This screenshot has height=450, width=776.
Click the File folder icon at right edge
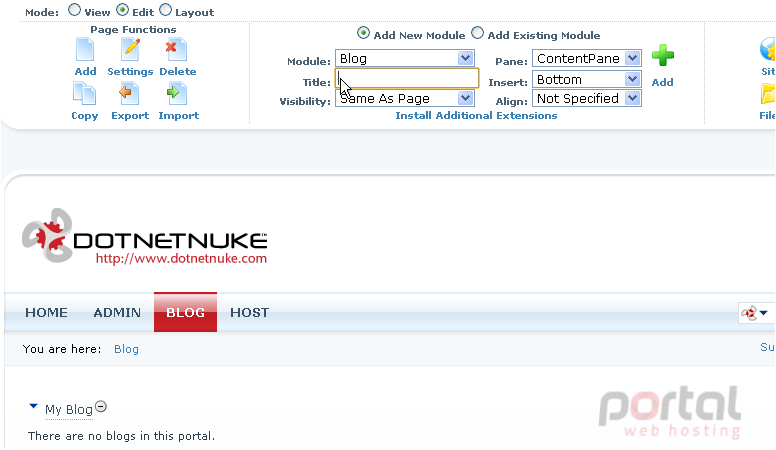coord(768,94)
